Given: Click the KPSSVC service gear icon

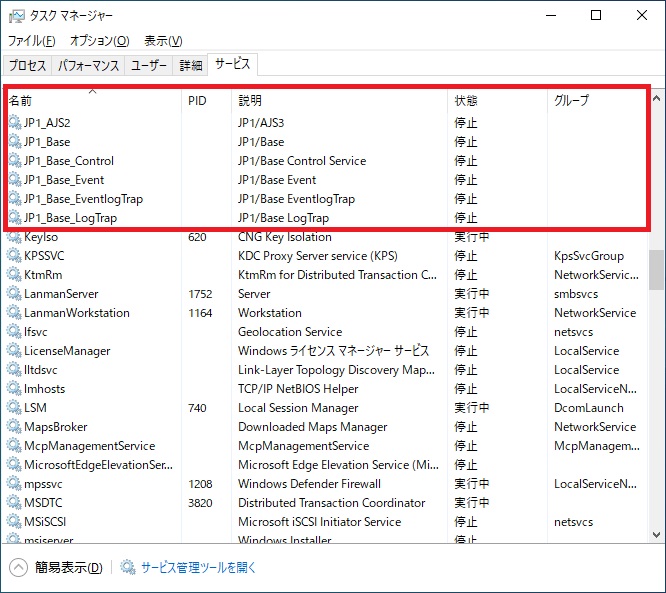Looking at the screenshot, I should 14,256.
